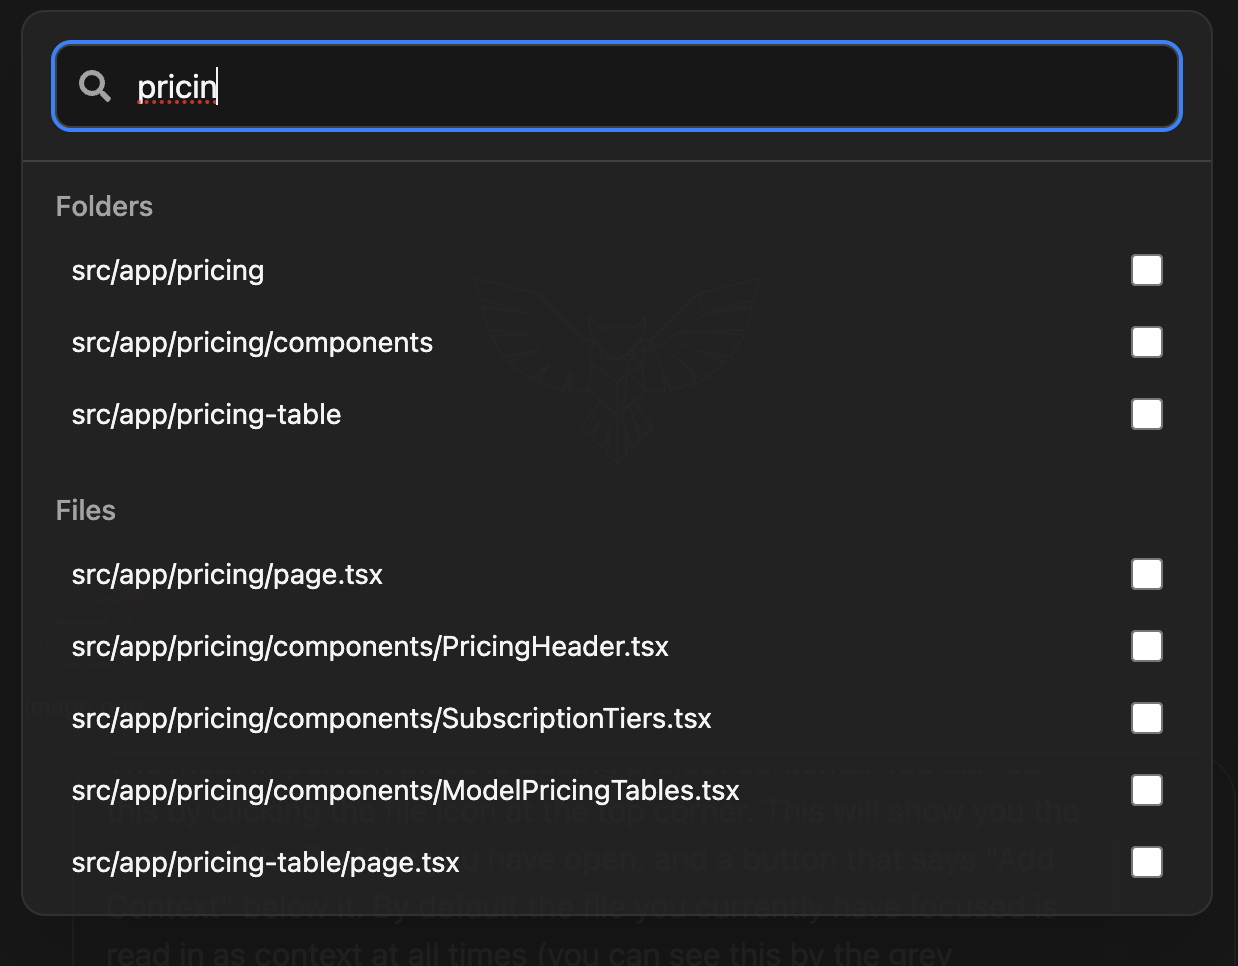Check the ModelPricingTables.tsx checkbox
The image size is (1238, 966).
1146,790
